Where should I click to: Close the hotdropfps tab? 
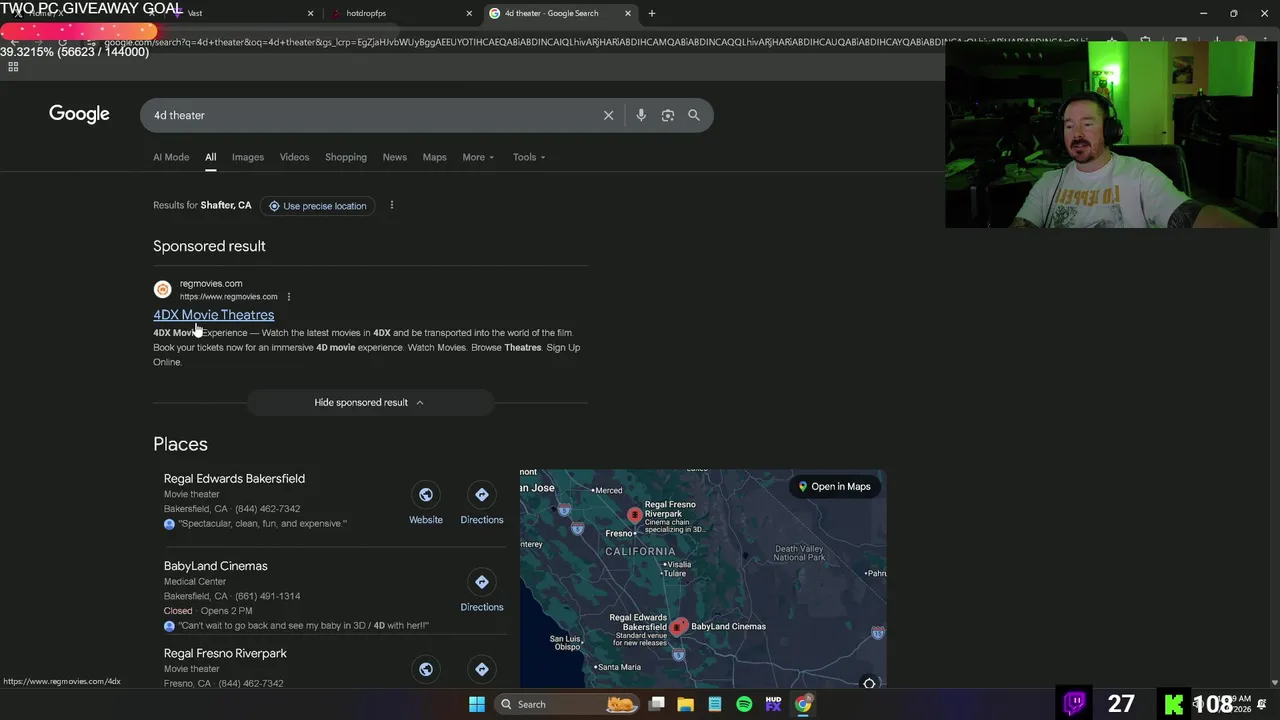469,13
